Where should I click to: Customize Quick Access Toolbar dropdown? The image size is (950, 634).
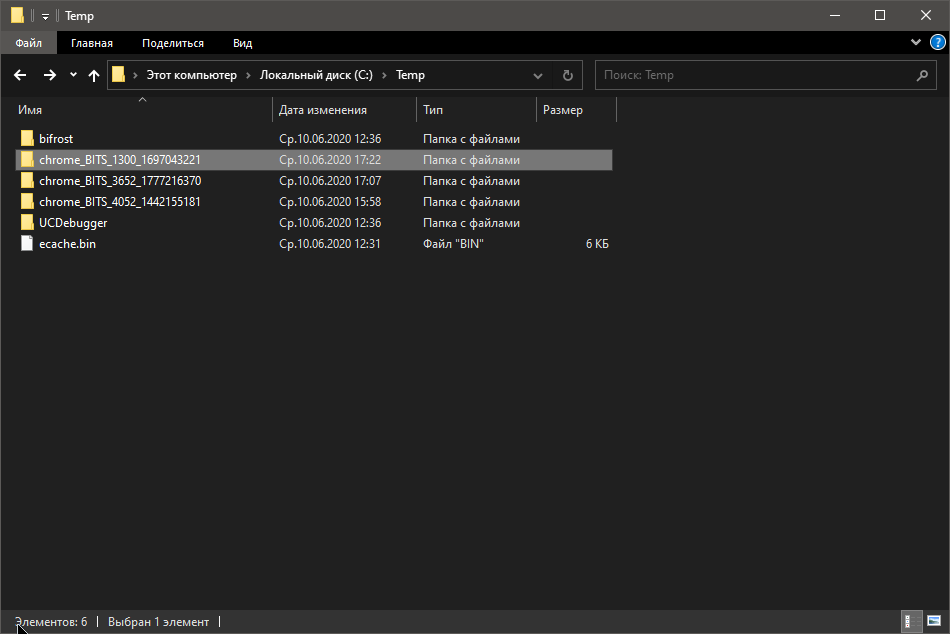[x=45, y=16]
